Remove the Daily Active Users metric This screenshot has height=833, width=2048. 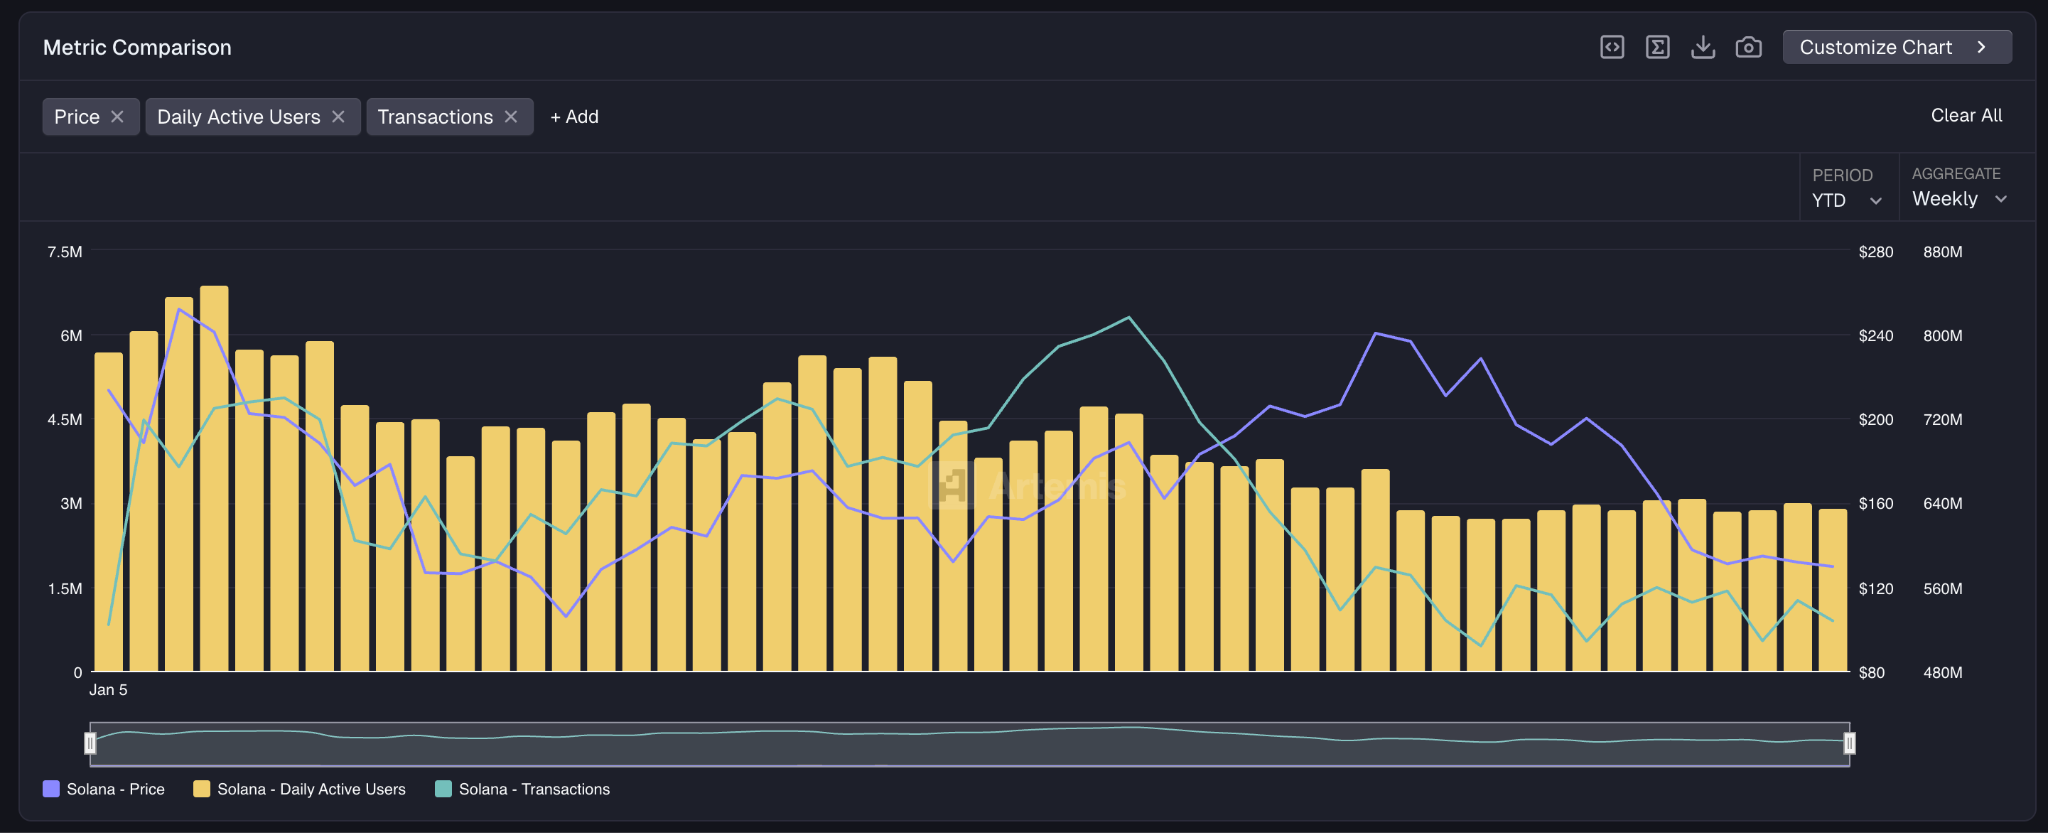339,117
